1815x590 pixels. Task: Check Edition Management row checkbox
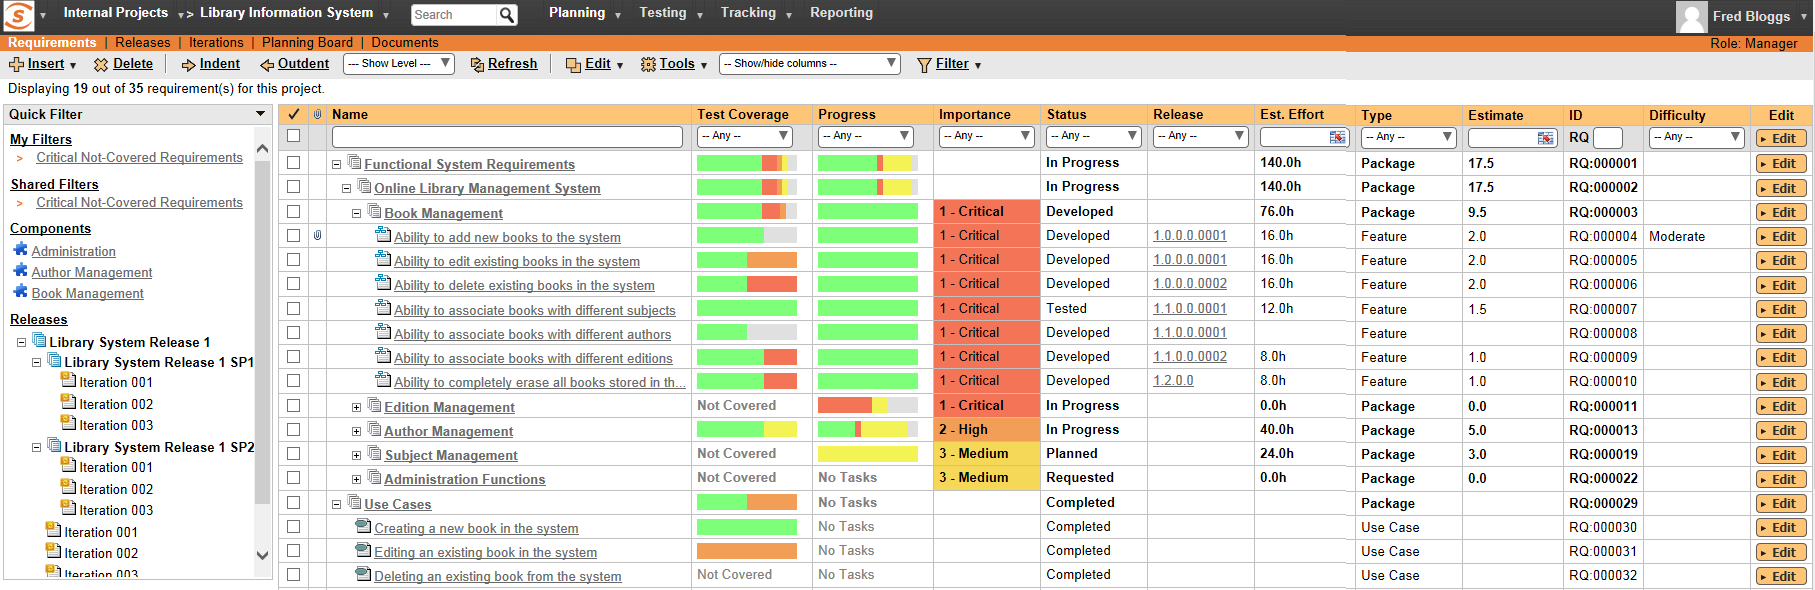click(x=293, y=405)
